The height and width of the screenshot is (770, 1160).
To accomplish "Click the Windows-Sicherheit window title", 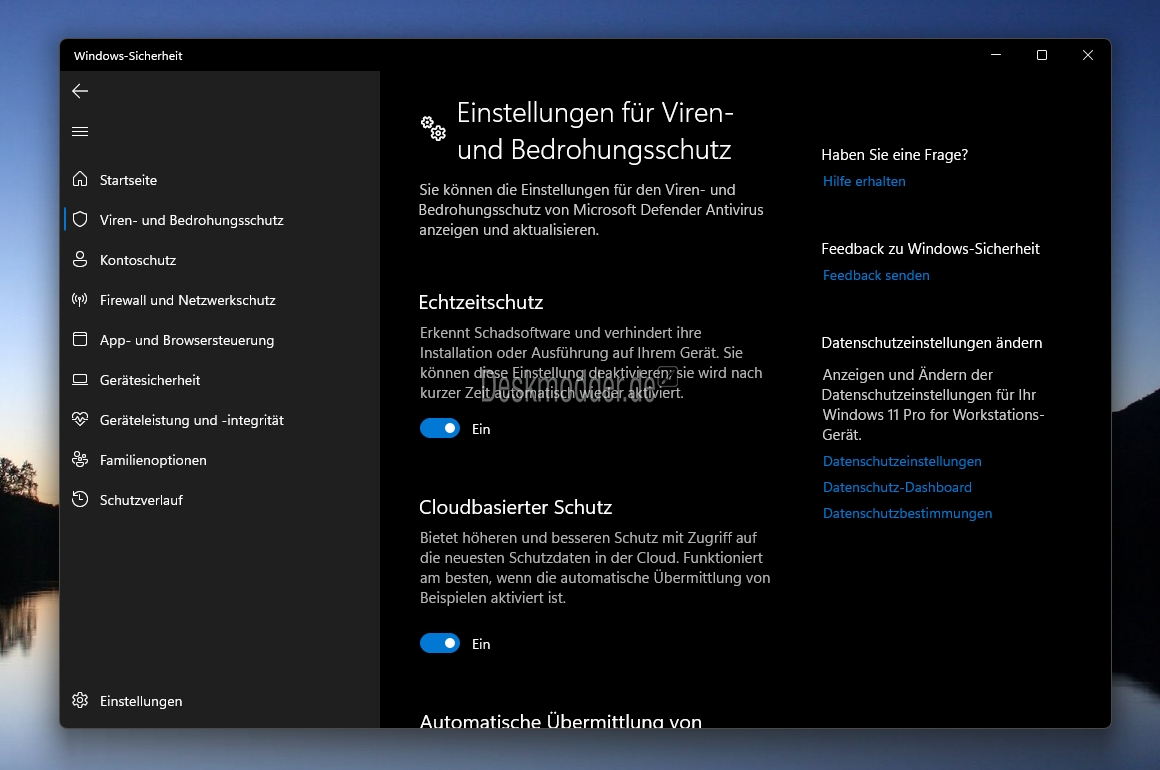I will pyautogui.click(x=128, y=55).
